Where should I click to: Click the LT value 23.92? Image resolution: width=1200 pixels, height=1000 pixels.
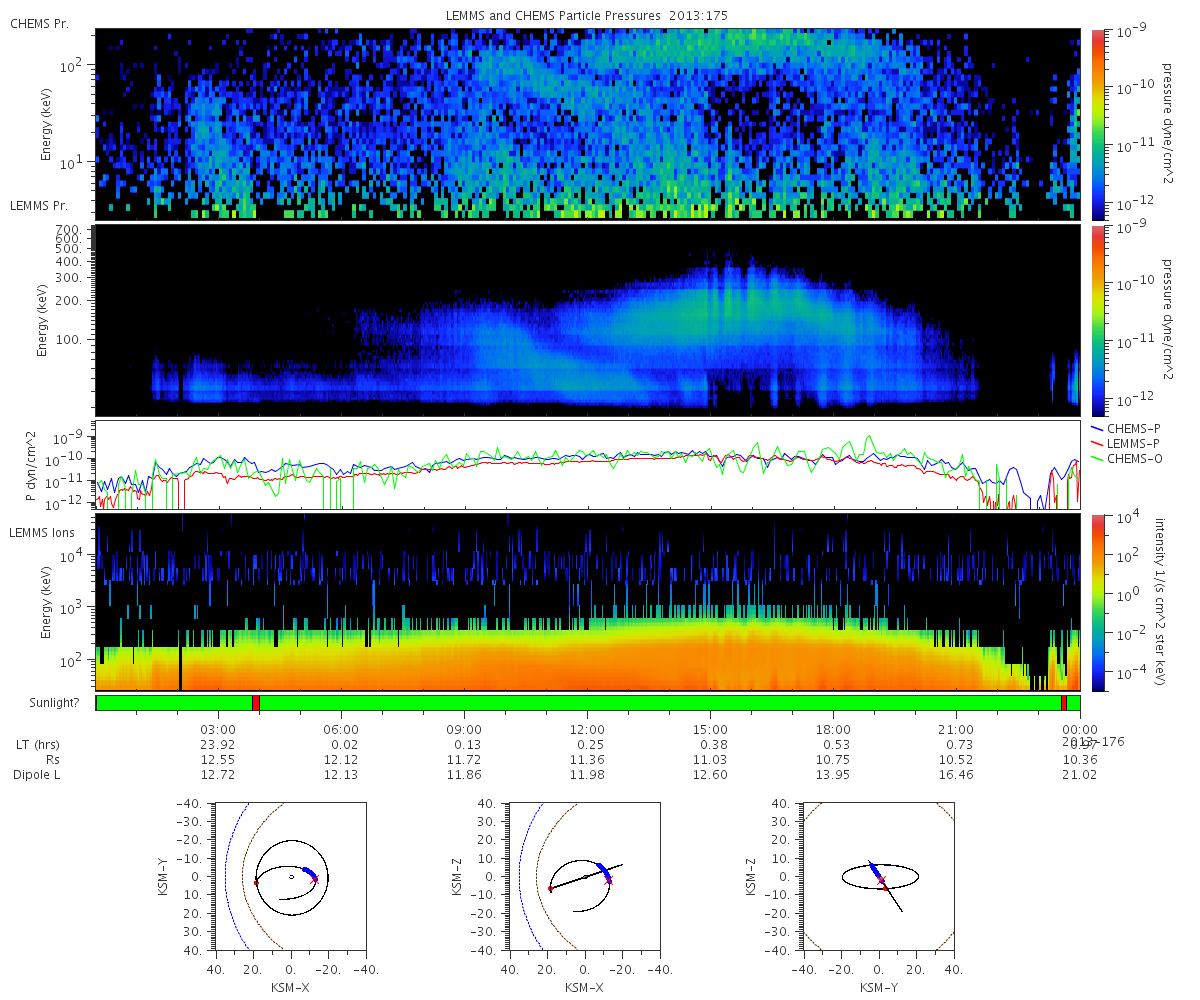point(218,745)
